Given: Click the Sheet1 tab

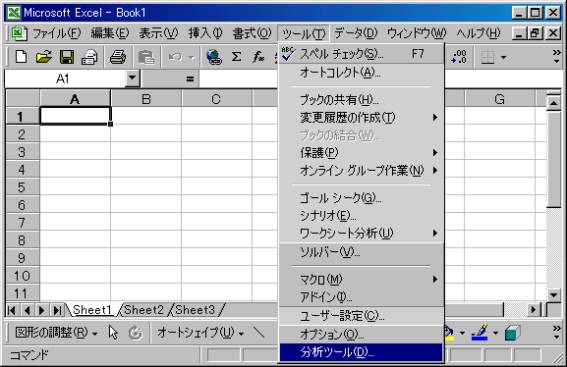Looking at the screenshot, I should point(92,310).
